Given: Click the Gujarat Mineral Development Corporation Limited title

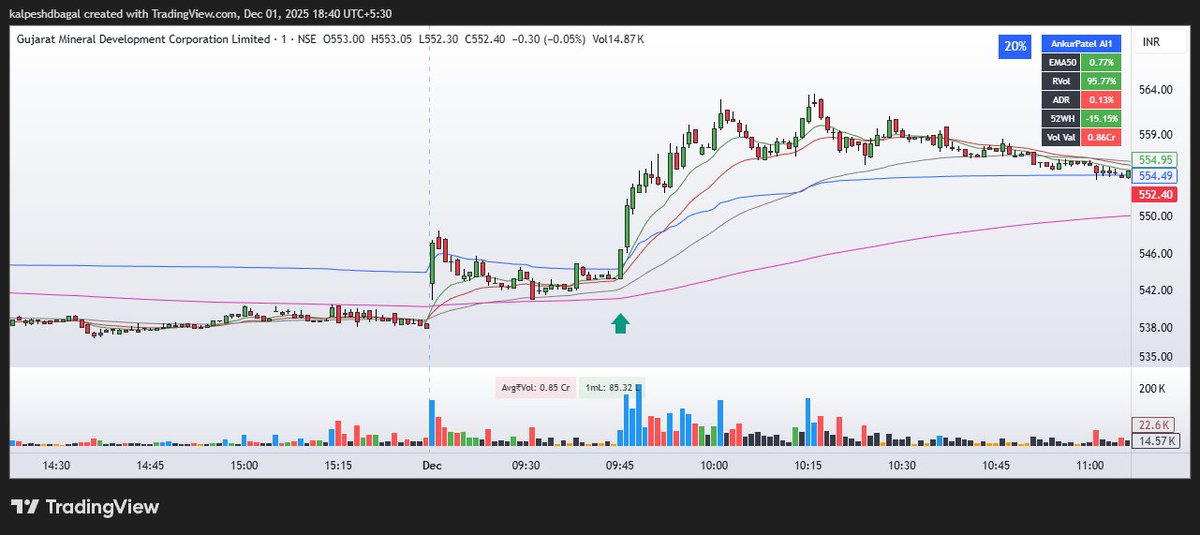Looking at the screenshot, I should (142, 39).
